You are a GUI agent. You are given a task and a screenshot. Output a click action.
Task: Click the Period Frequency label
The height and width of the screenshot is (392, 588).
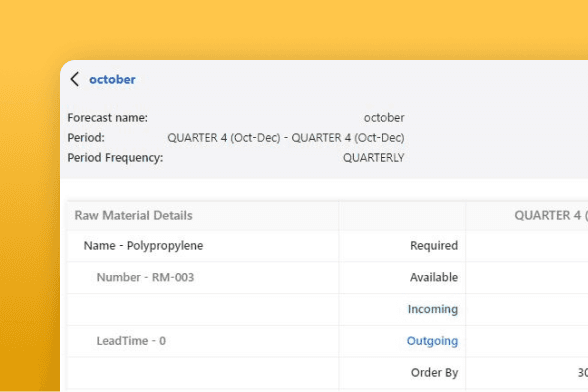115,158
